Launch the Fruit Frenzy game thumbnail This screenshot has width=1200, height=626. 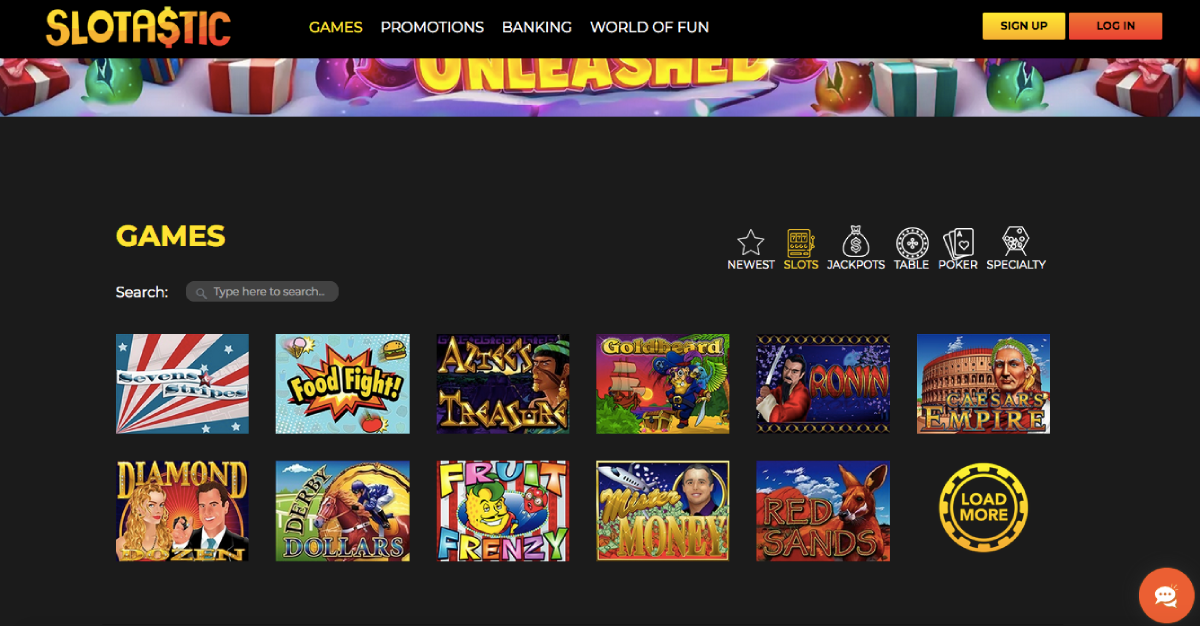(503, 511)
